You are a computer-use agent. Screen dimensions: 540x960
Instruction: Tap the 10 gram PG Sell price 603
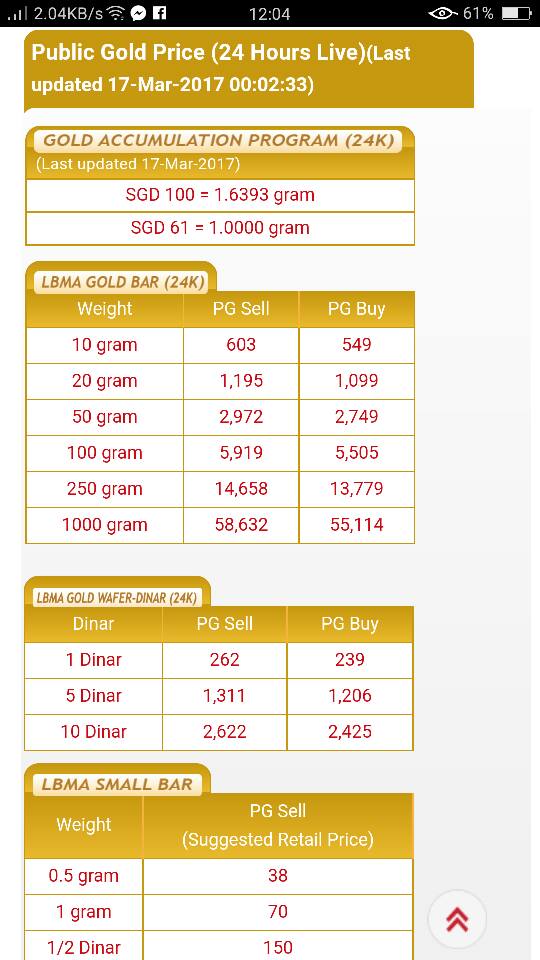coord(241,345)
